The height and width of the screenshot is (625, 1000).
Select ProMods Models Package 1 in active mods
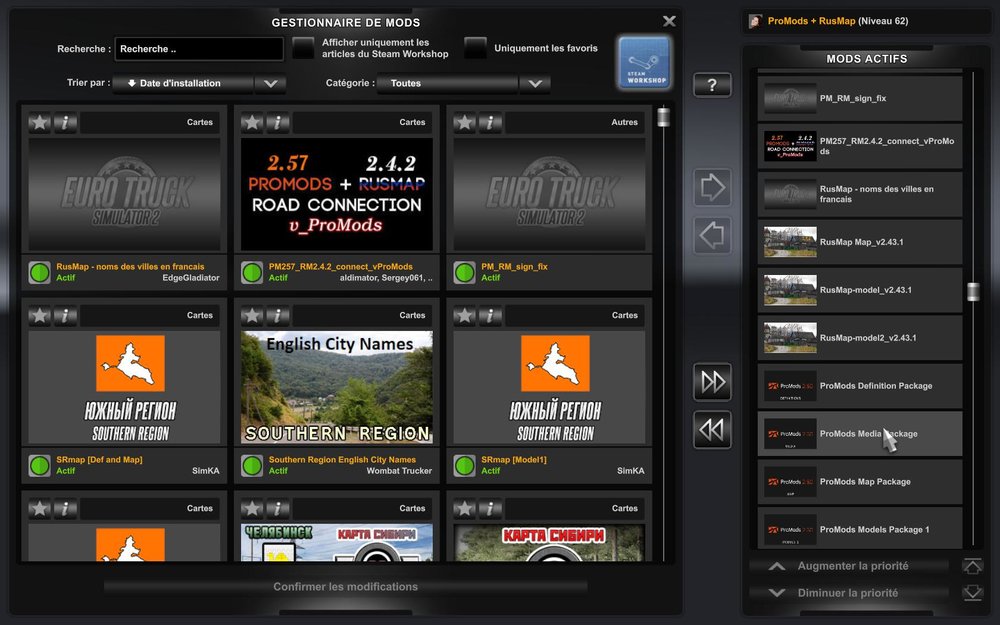pyautogui.click(x=860, y=528)
